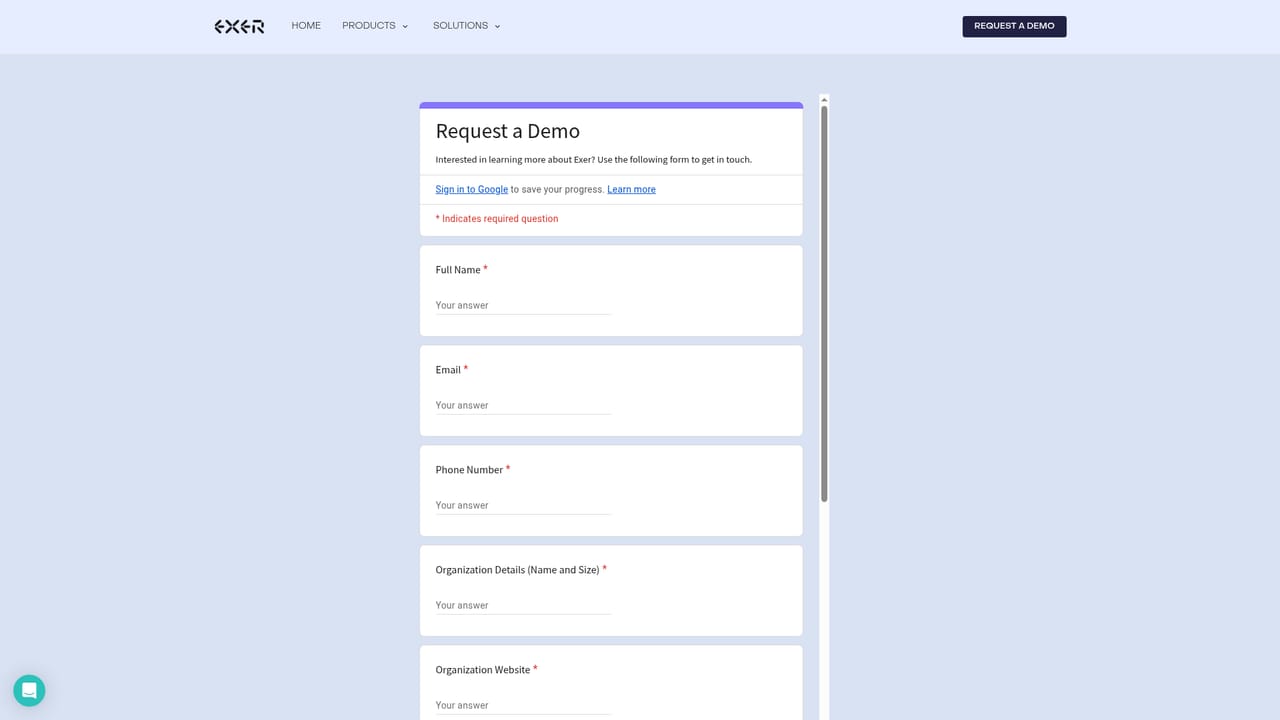Click the form's vertical scrollbar thumb
The height and width of the screenshot is (720, 1280).
point(824,304)
